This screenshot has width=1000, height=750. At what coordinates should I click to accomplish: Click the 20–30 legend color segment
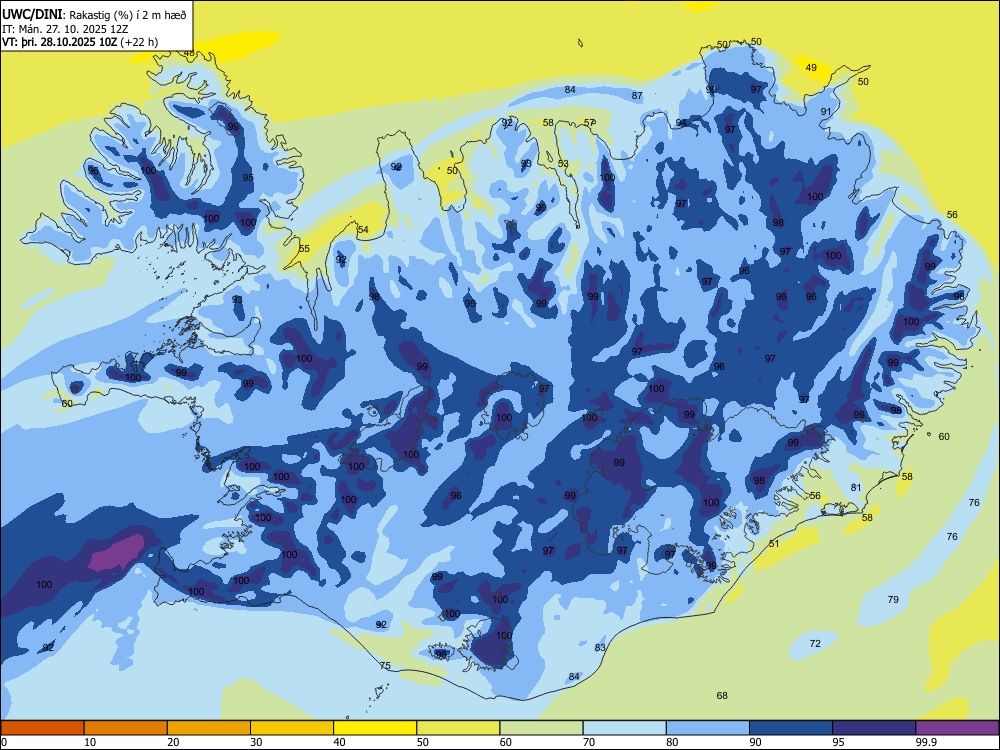coord(209,728)
